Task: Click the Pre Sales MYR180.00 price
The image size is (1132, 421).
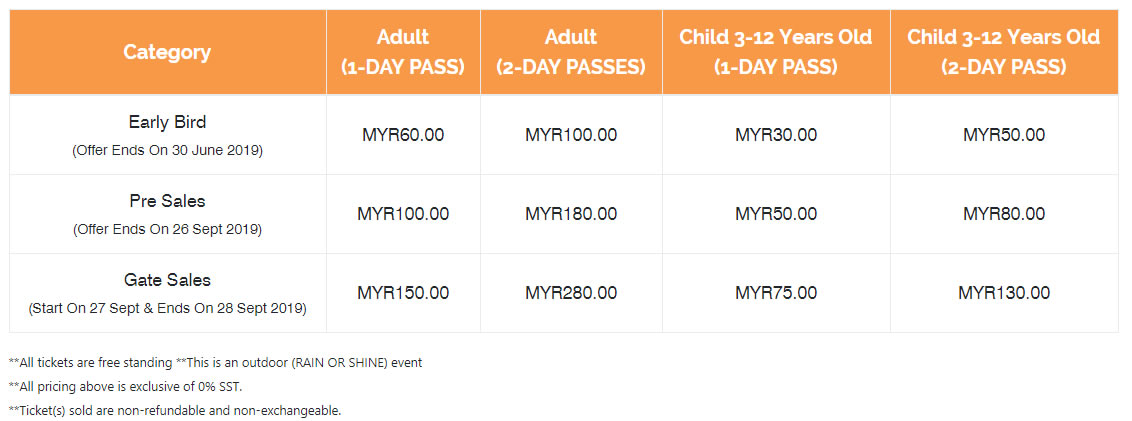Action: pyautogui.click(x=571, y=214)
